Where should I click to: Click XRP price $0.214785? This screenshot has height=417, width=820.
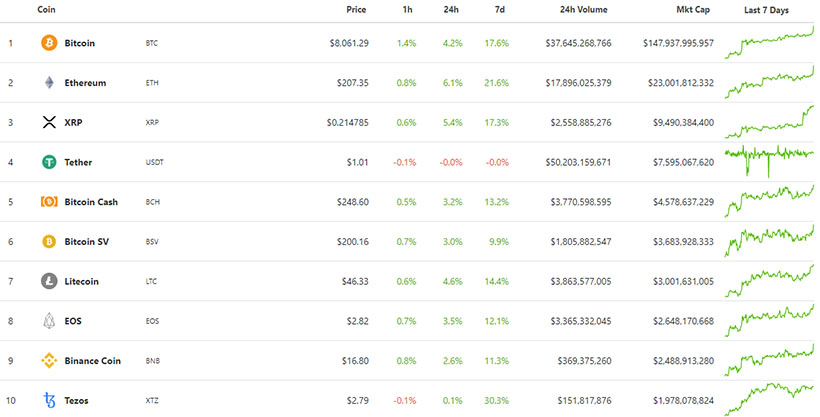[x=348, y=122]
